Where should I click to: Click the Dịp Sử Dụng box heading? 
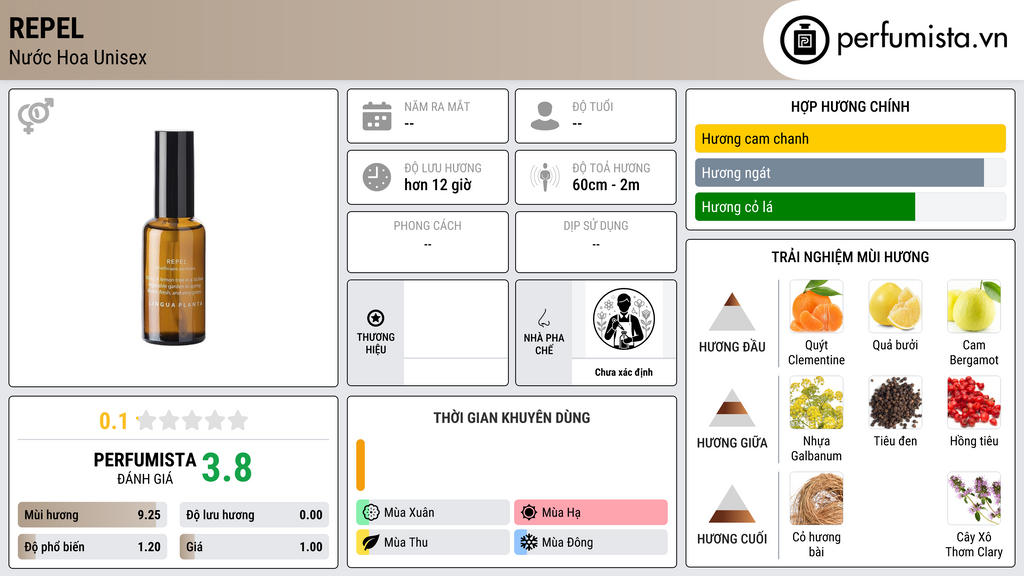(596, 225)
